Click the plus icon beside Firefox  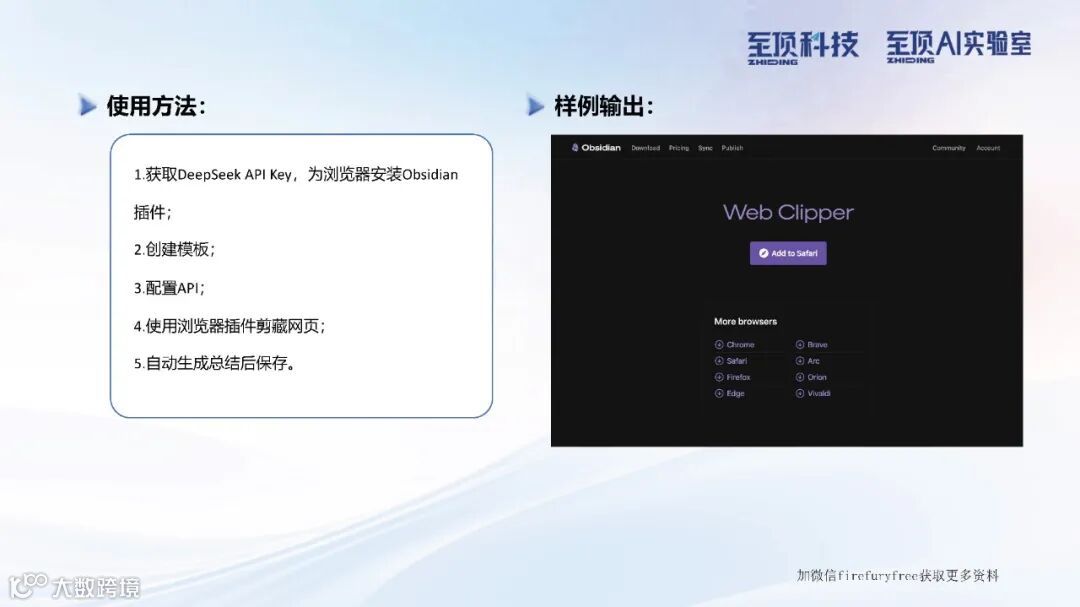[719, 378]
